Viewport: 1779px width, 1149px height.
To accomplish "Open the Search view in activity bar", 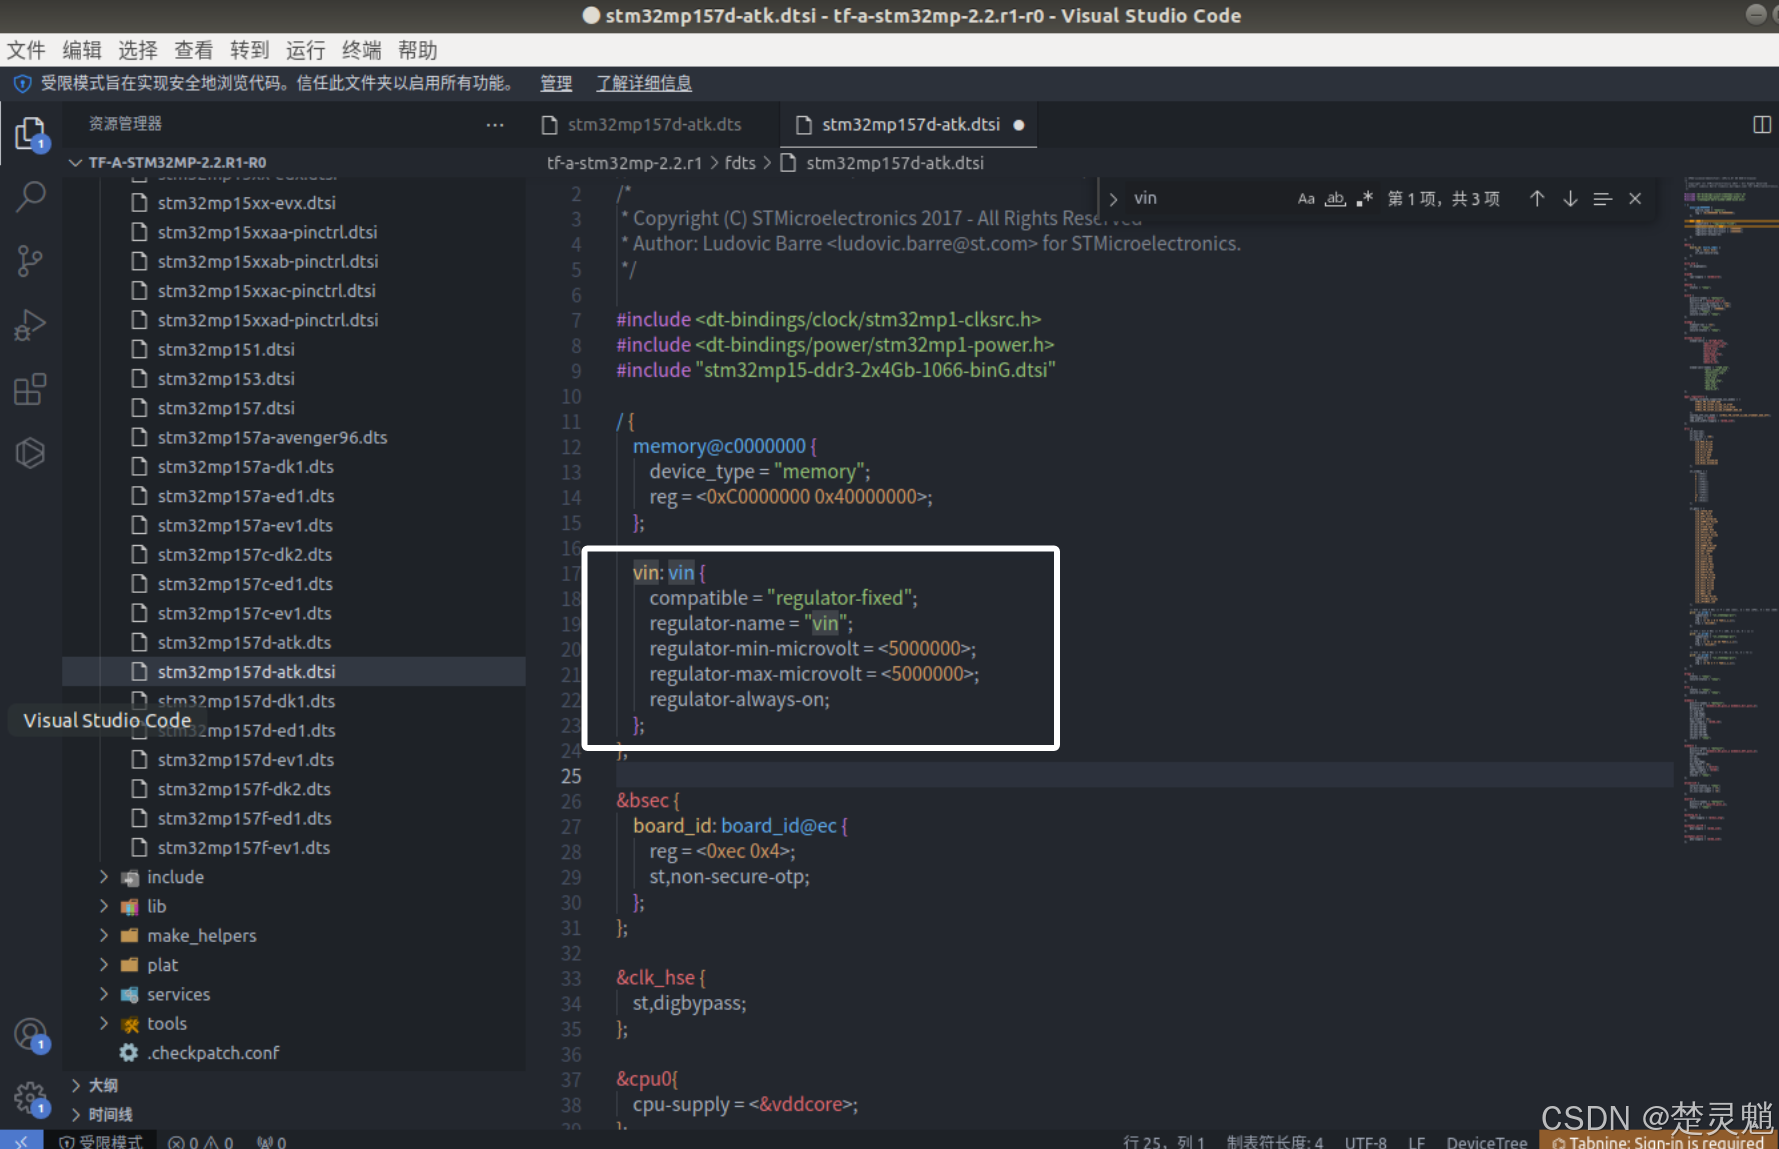I will (x=31, y=197).
